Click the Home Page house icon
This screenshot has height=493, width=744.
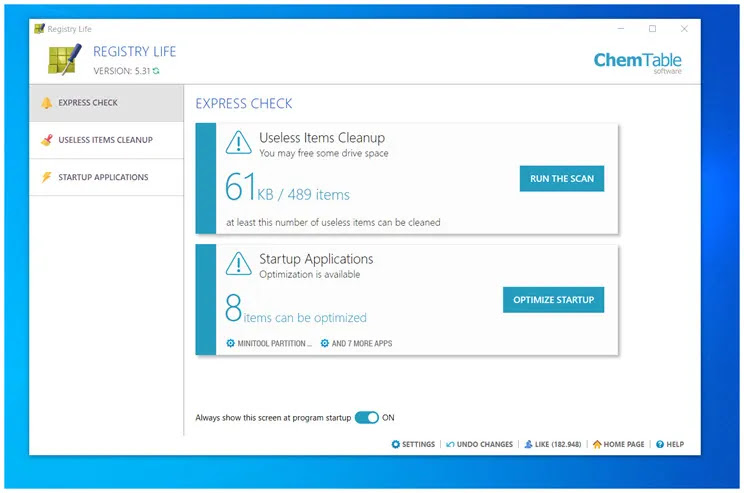[x=597, y=444]
